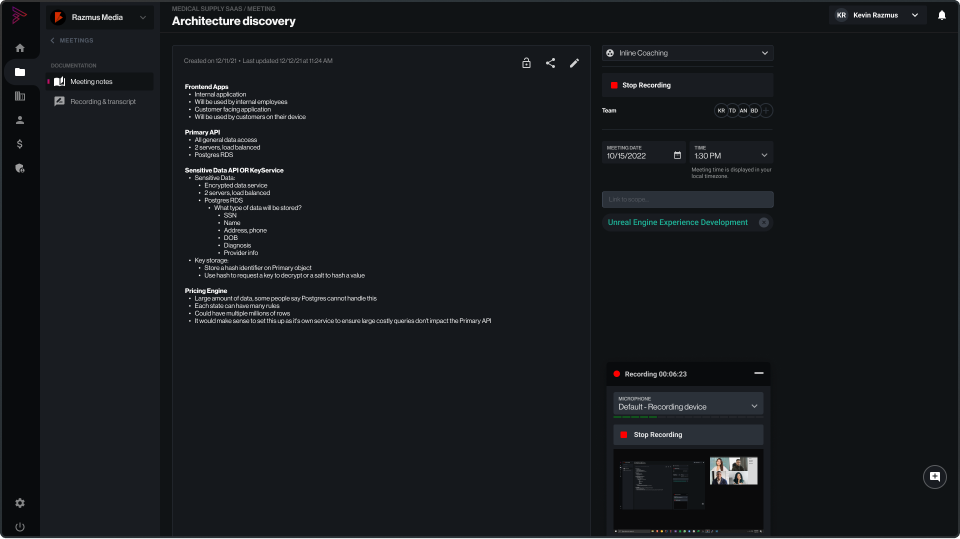Switch to Recording & transcript
This screenshot has height=539, width=960.
(x=102, y=101)
